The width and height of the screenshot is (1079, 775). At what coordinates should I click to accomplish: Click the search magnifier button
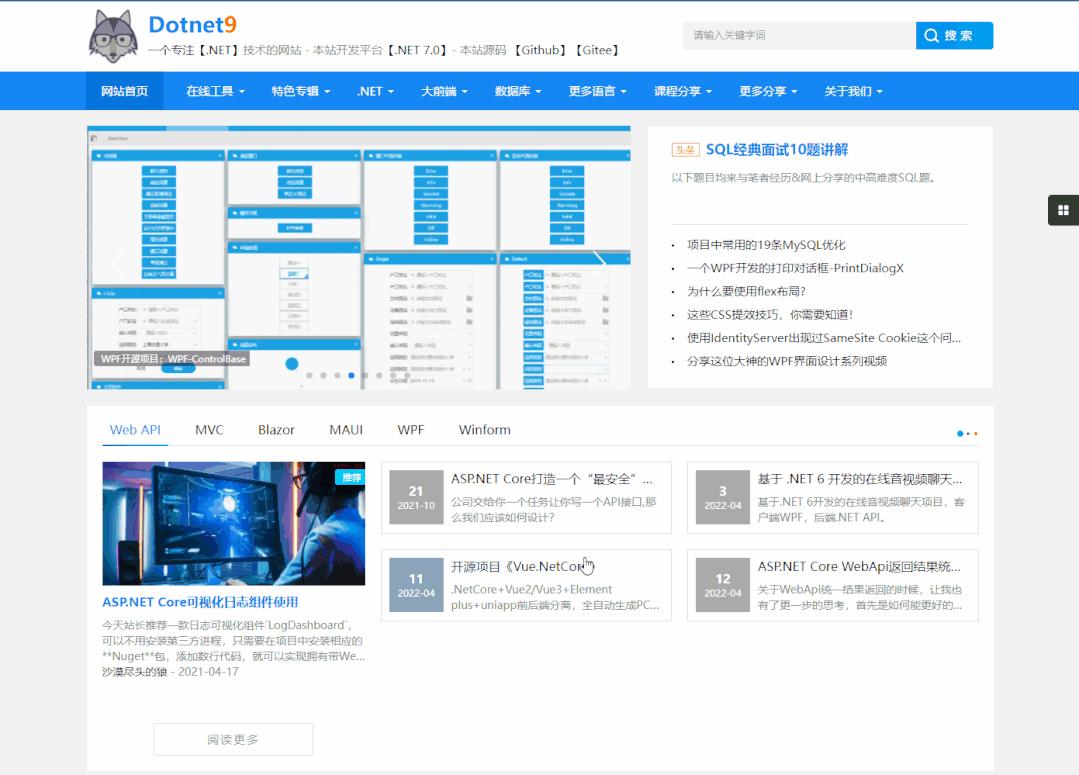click(954, 36)
